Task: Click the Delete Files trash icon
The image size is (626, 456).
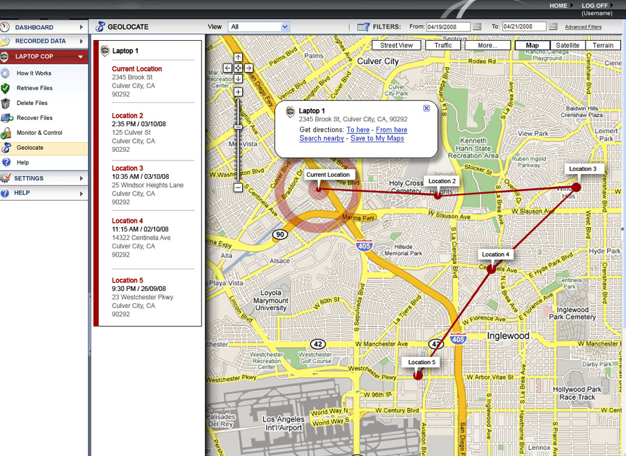Action: point(5,103)
